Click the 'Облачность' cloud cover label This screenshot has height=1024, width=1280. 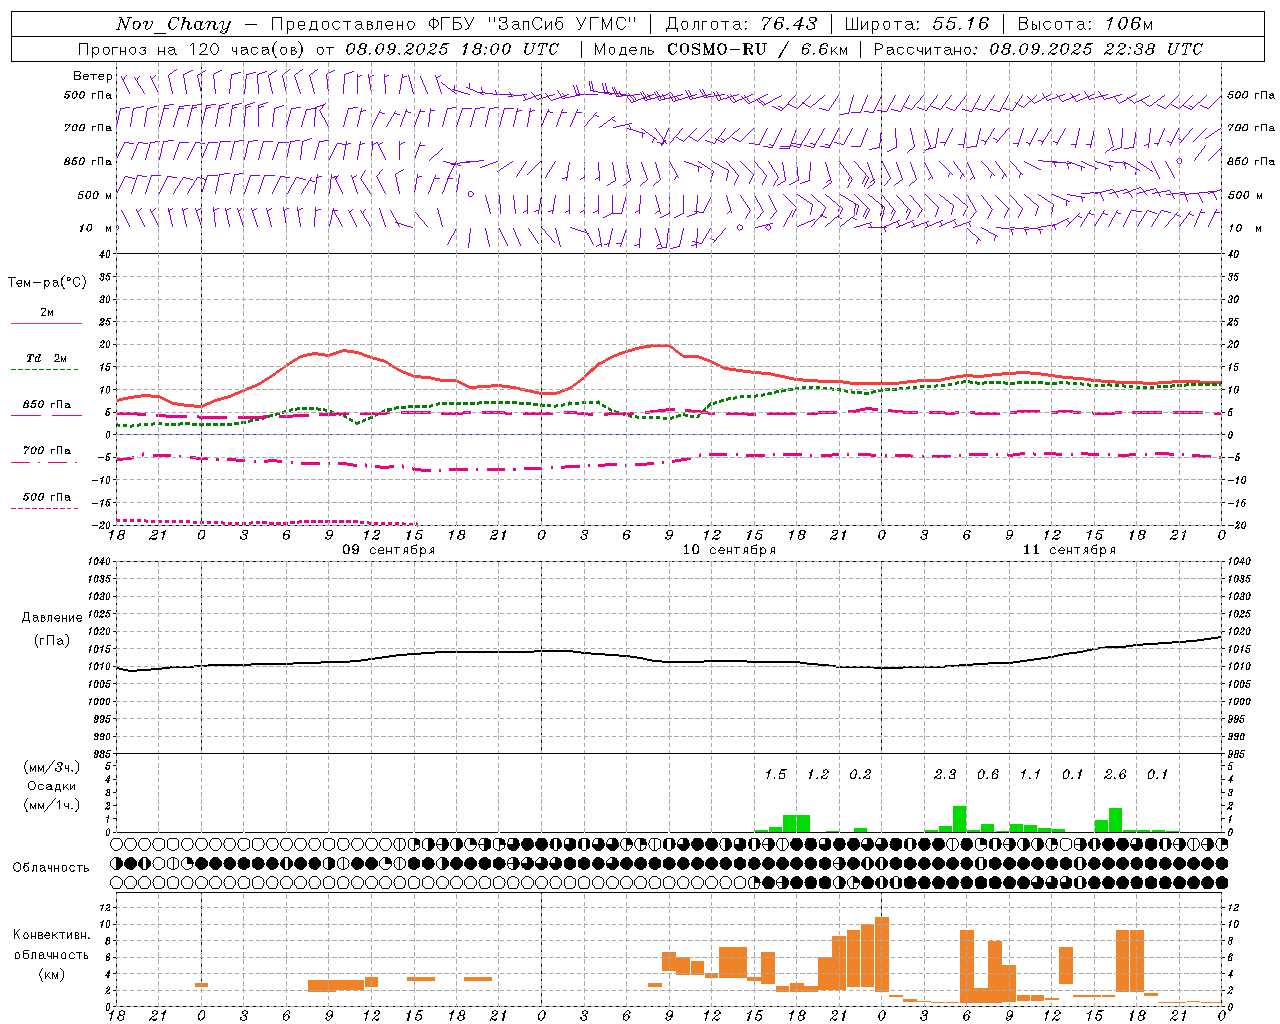(51, 868)
